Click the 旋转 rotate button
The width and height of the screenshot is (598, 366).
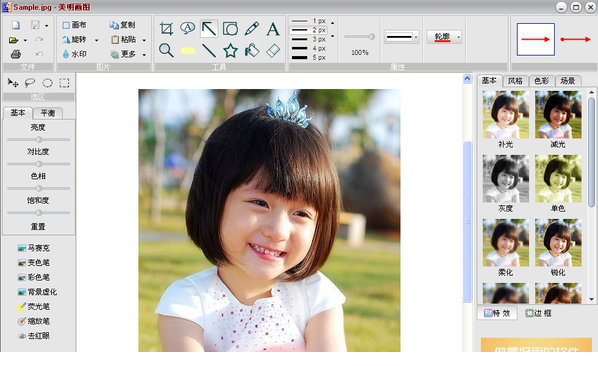tap(74, 39)
